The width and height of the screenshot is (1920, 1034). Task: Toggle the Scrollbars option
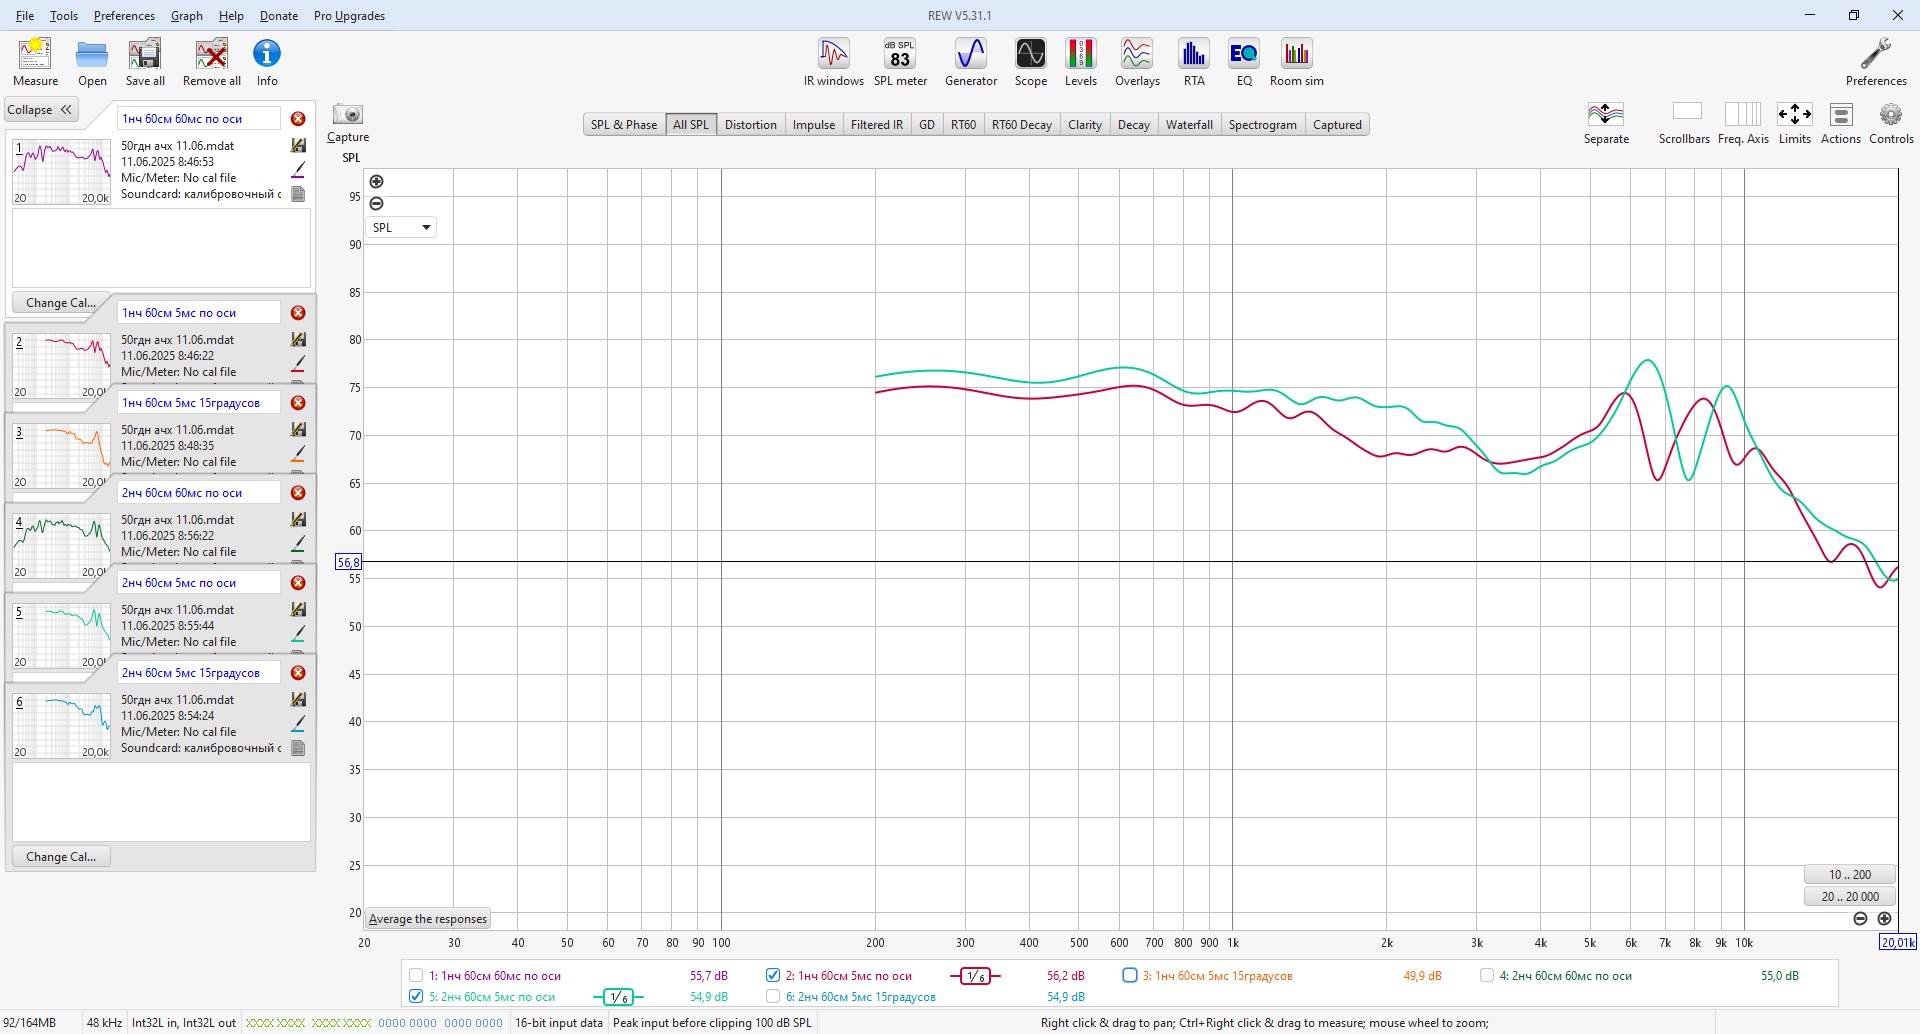(x=1685, y=123)
